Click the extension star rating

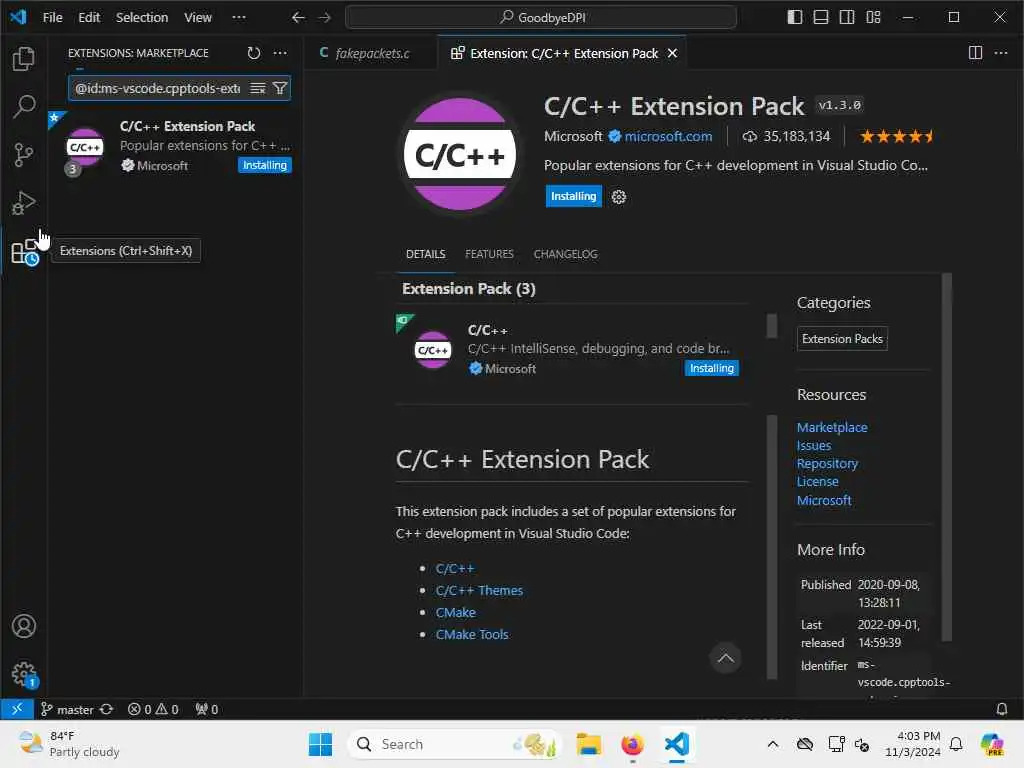pos(897,136)
